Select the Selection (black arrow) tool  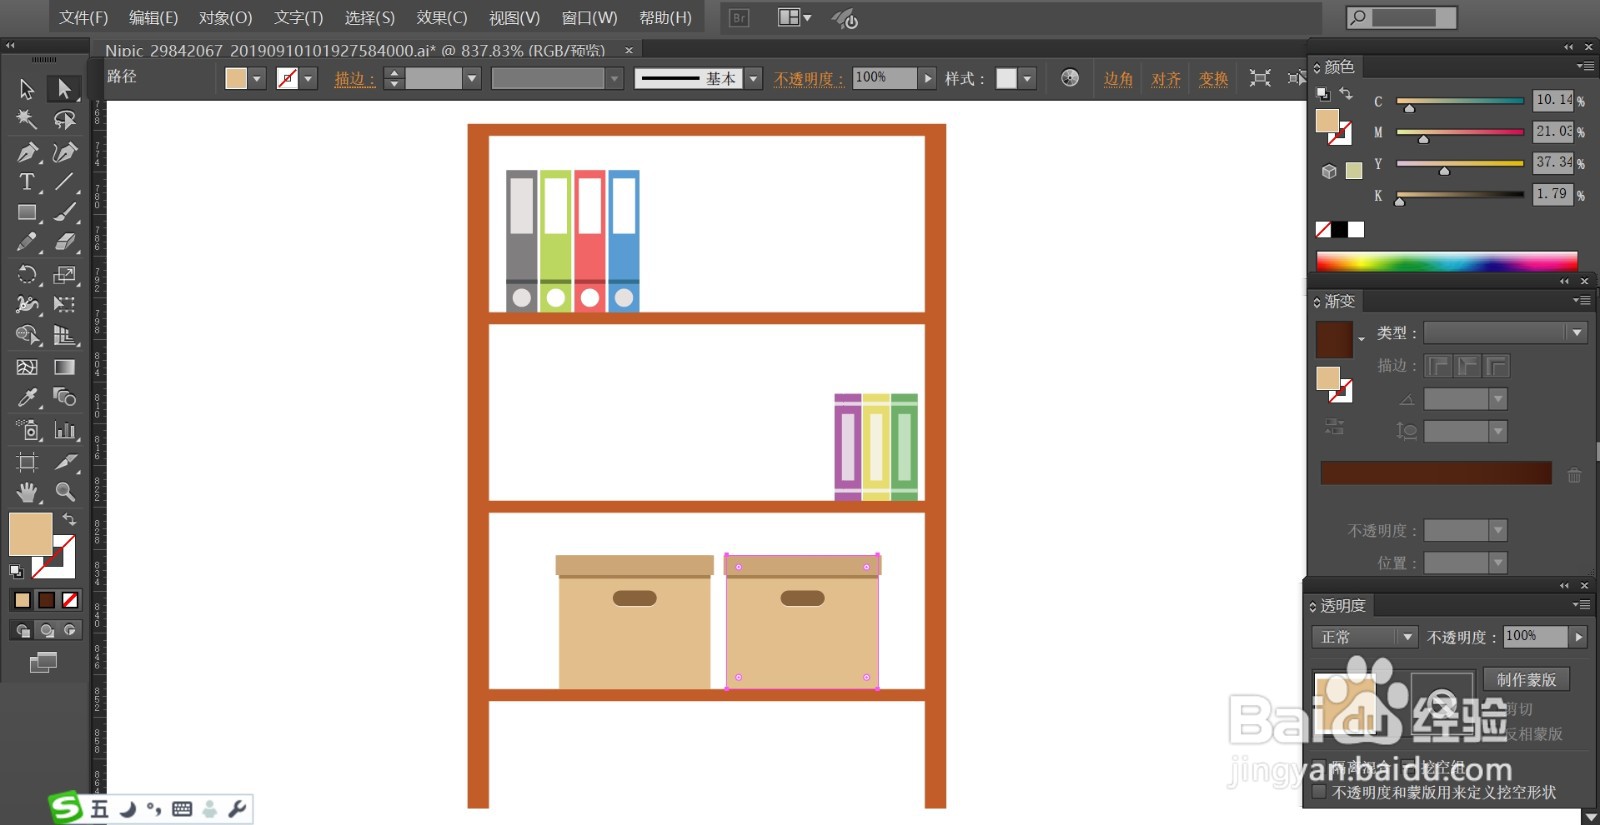[x=27, y=89]
